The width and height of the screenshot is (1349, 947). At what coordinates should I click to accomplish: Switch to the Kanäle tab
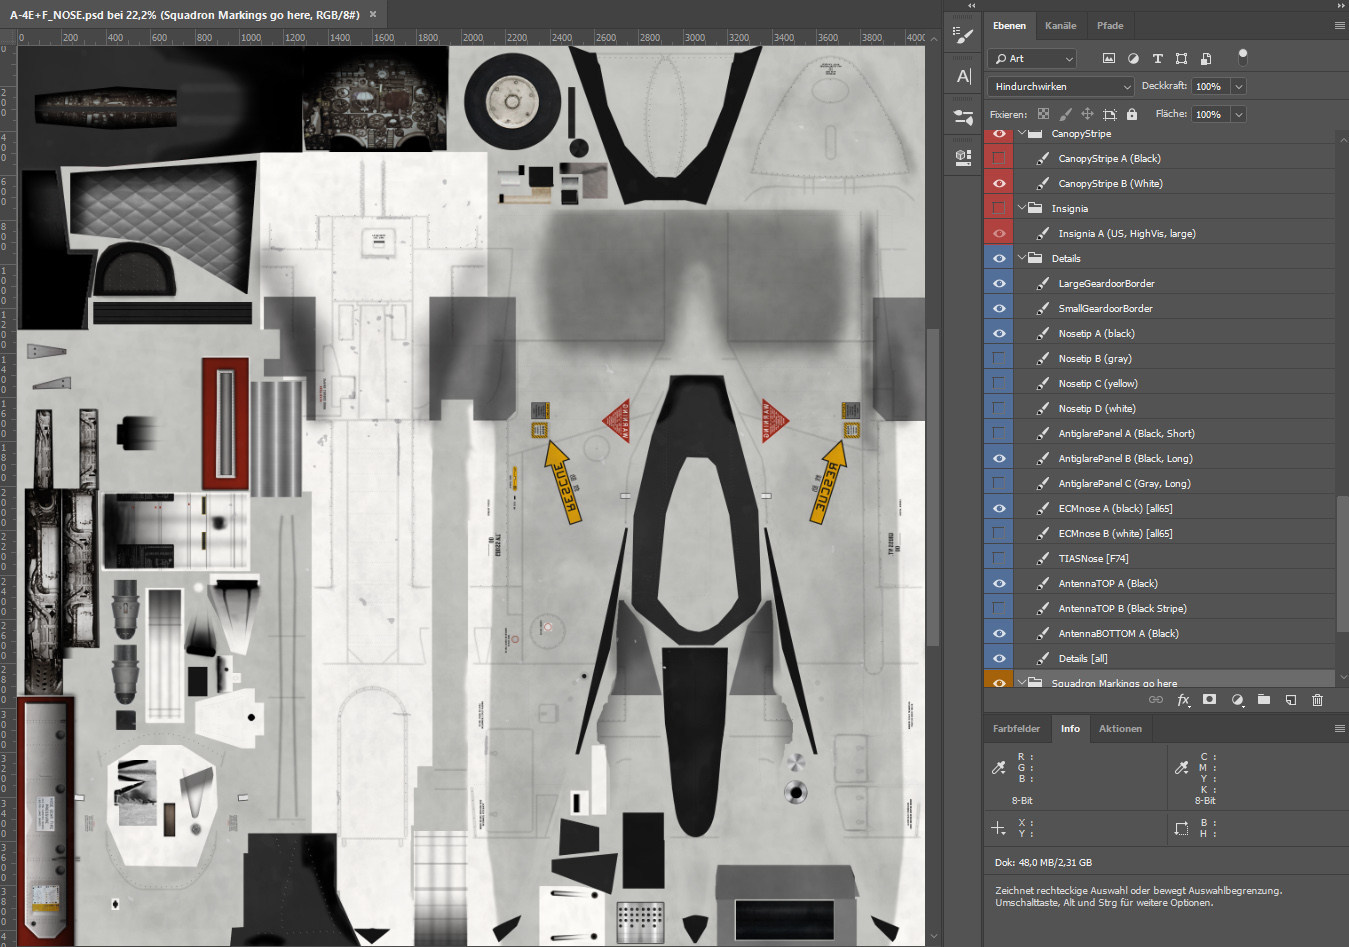[1060, 26]
